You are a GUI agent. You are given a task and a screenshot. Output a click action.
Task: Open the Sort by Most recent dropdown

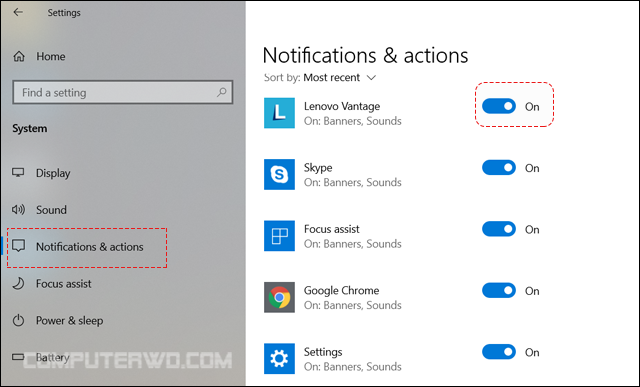[x=340, y=78]
